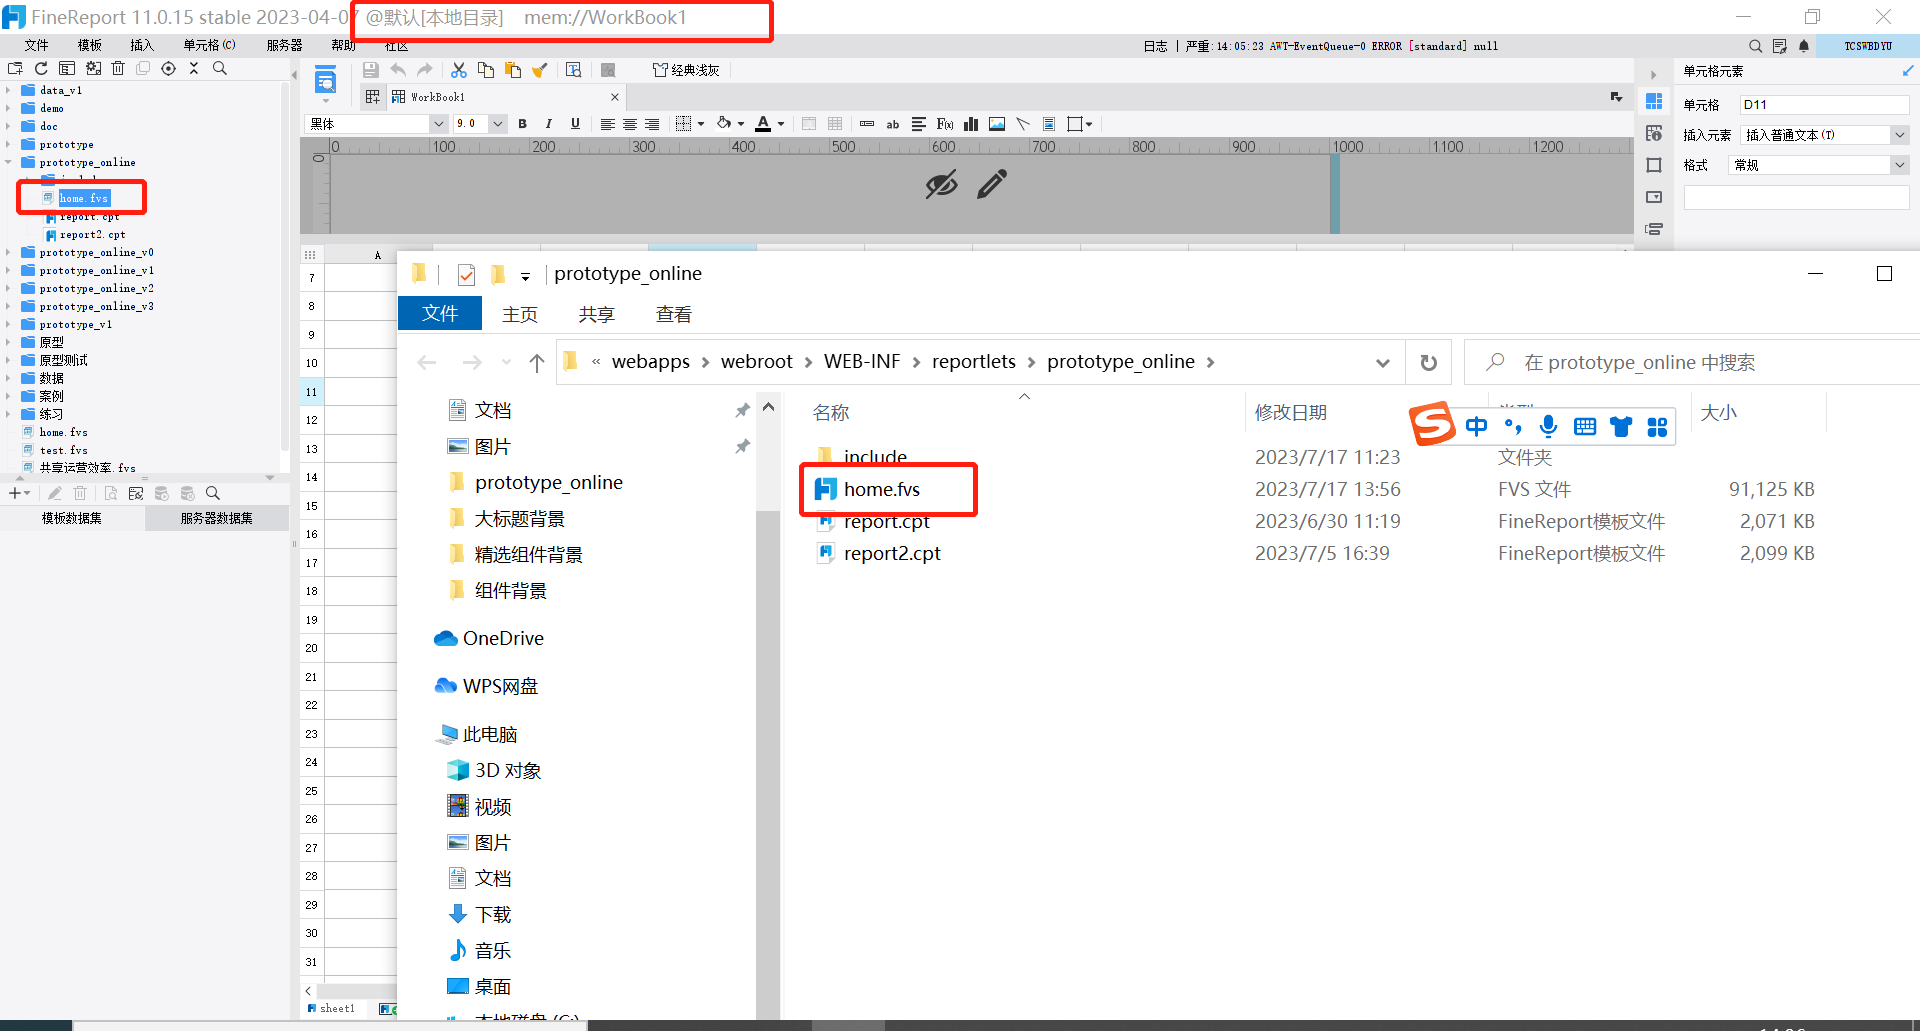This screenshot has height=1031, width=1920.
Task: Copy the selected cell content
Action: point(486,70)
